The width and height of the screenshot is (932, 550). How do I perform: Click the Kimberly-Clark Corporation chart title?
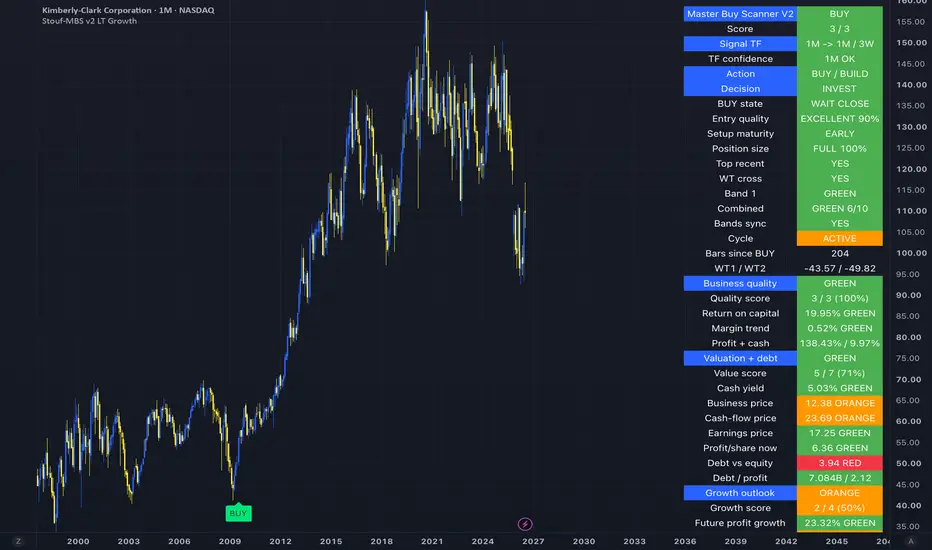[128, 10]
